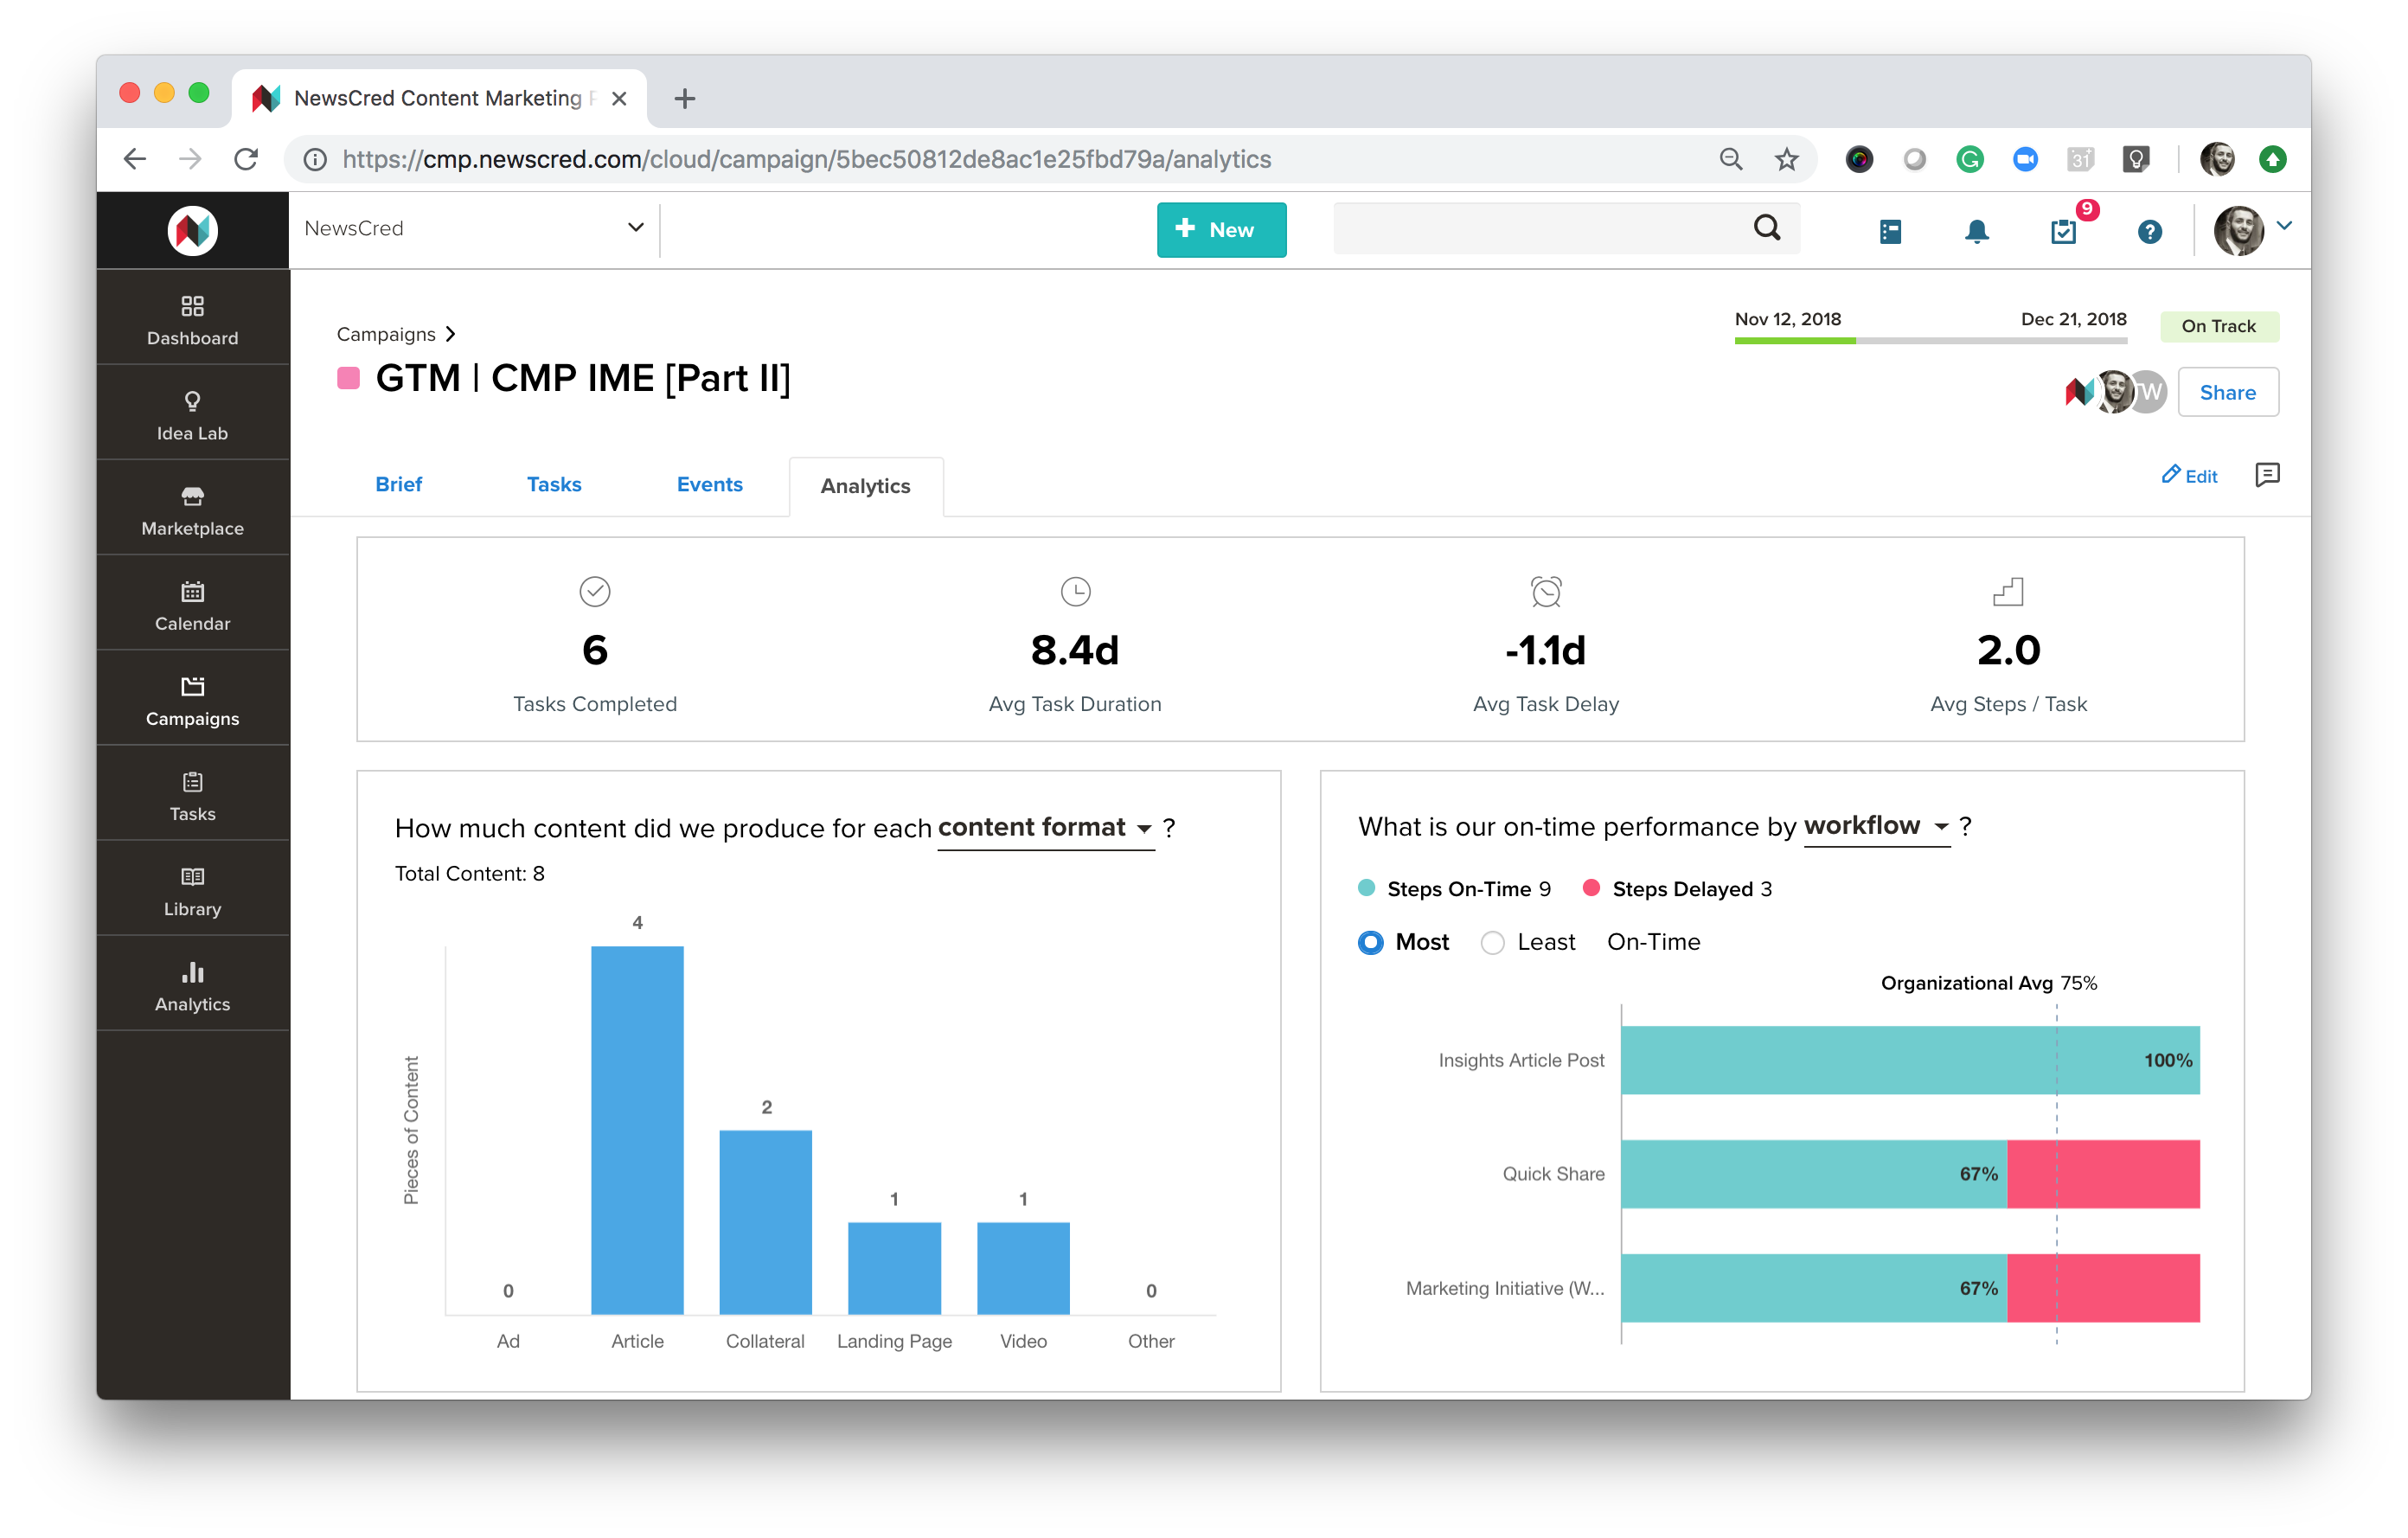
Task: Click the Share button
Action: [x=2228, y=392]
